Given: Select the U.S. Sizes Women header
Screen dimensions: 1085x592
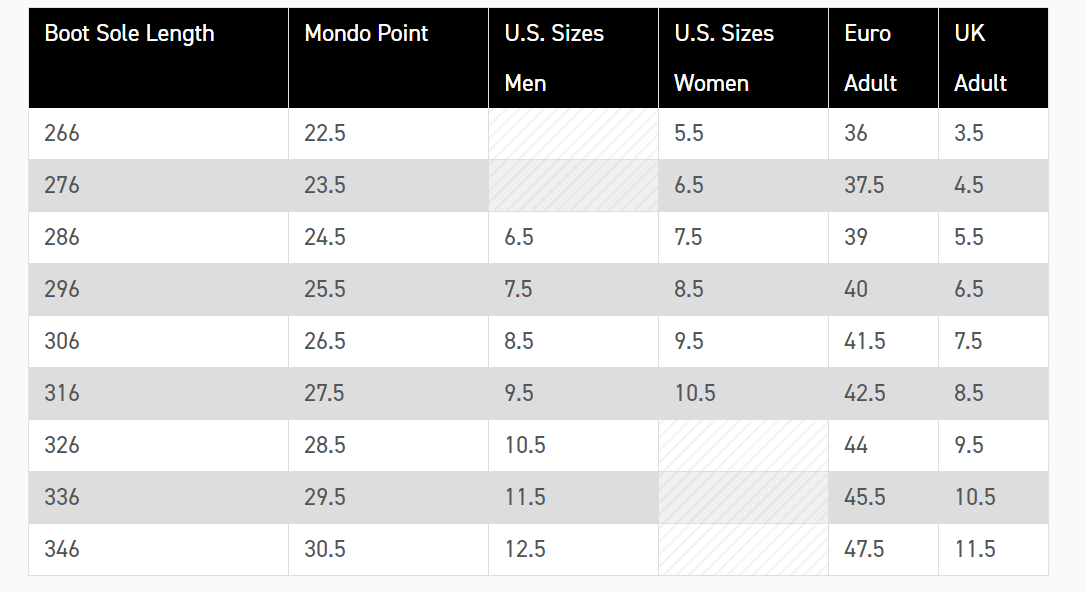Looking at the screenshot, I should click(724, 58).
